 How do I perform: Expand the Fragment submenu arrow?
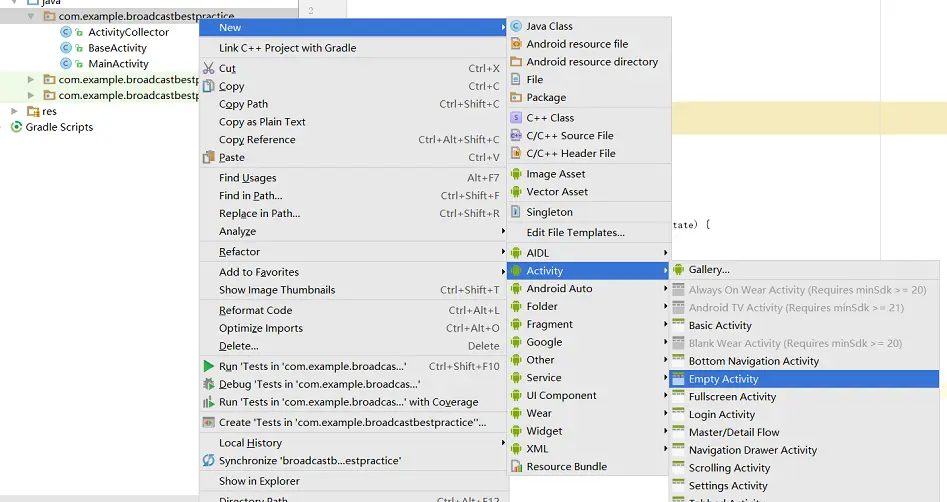click(665, 324)
